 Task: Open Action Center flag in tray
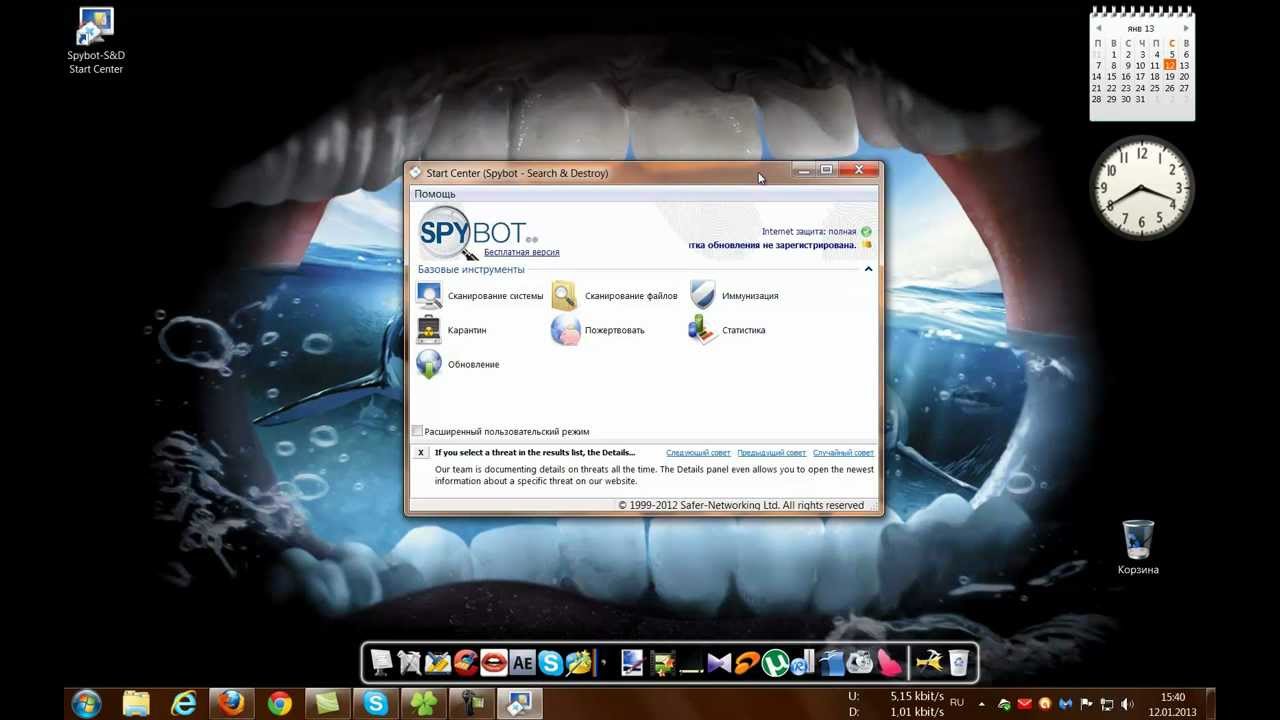(1086, 704)
